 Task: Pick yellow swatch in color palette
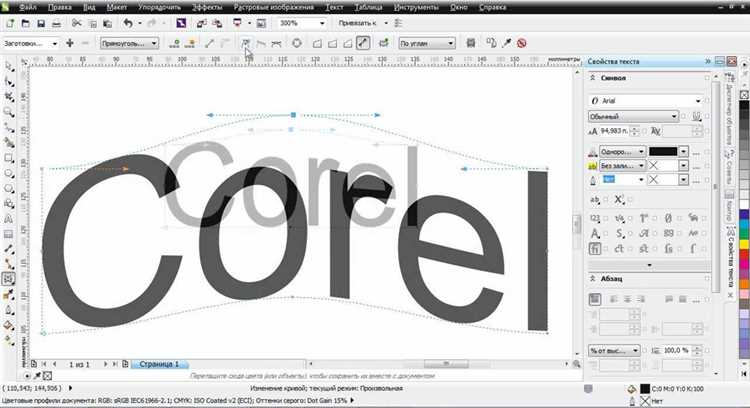[x=744, y=244]
